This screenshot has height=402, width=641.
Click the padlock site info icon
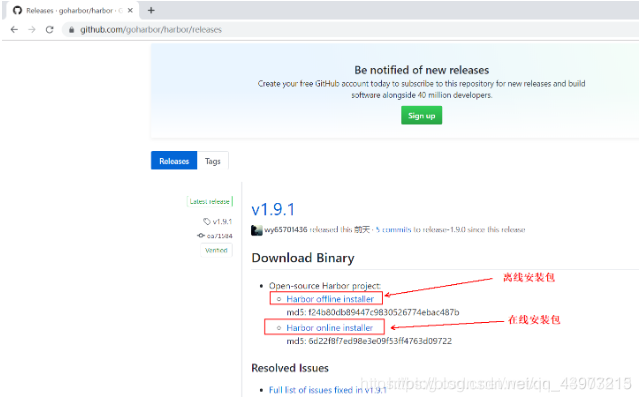72,30
